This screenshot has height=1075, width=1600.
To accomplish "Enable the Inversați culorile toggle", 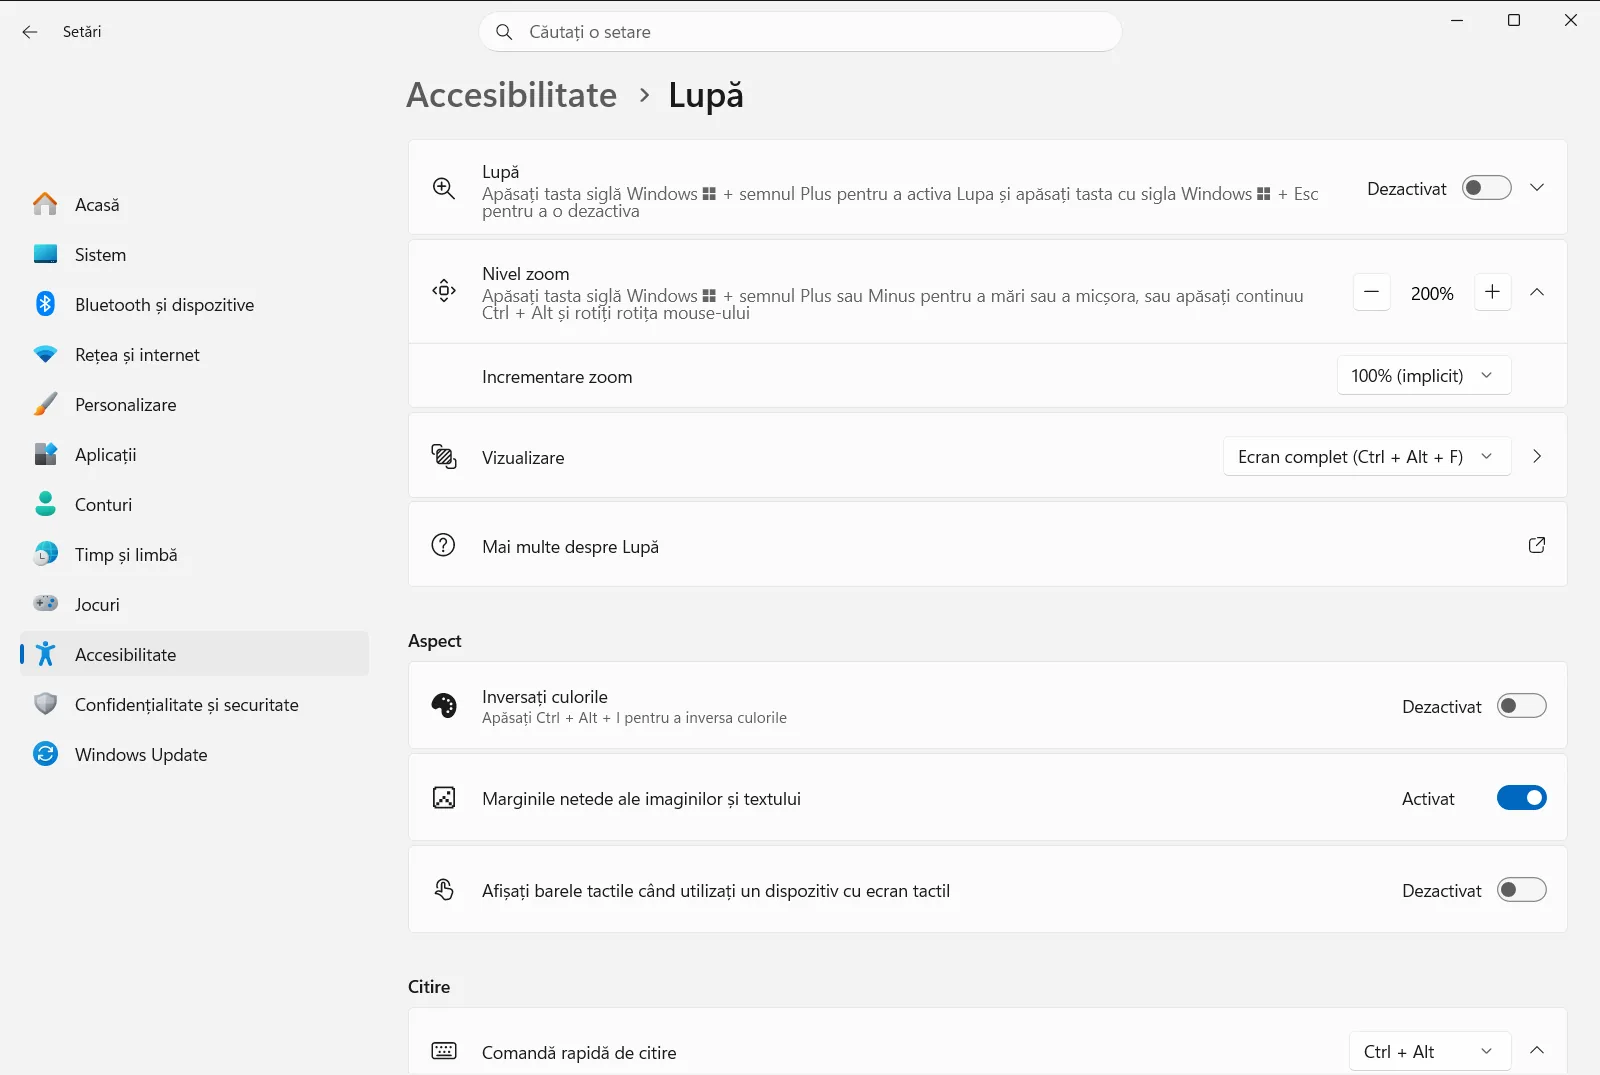I will (x=1522, y=706).
